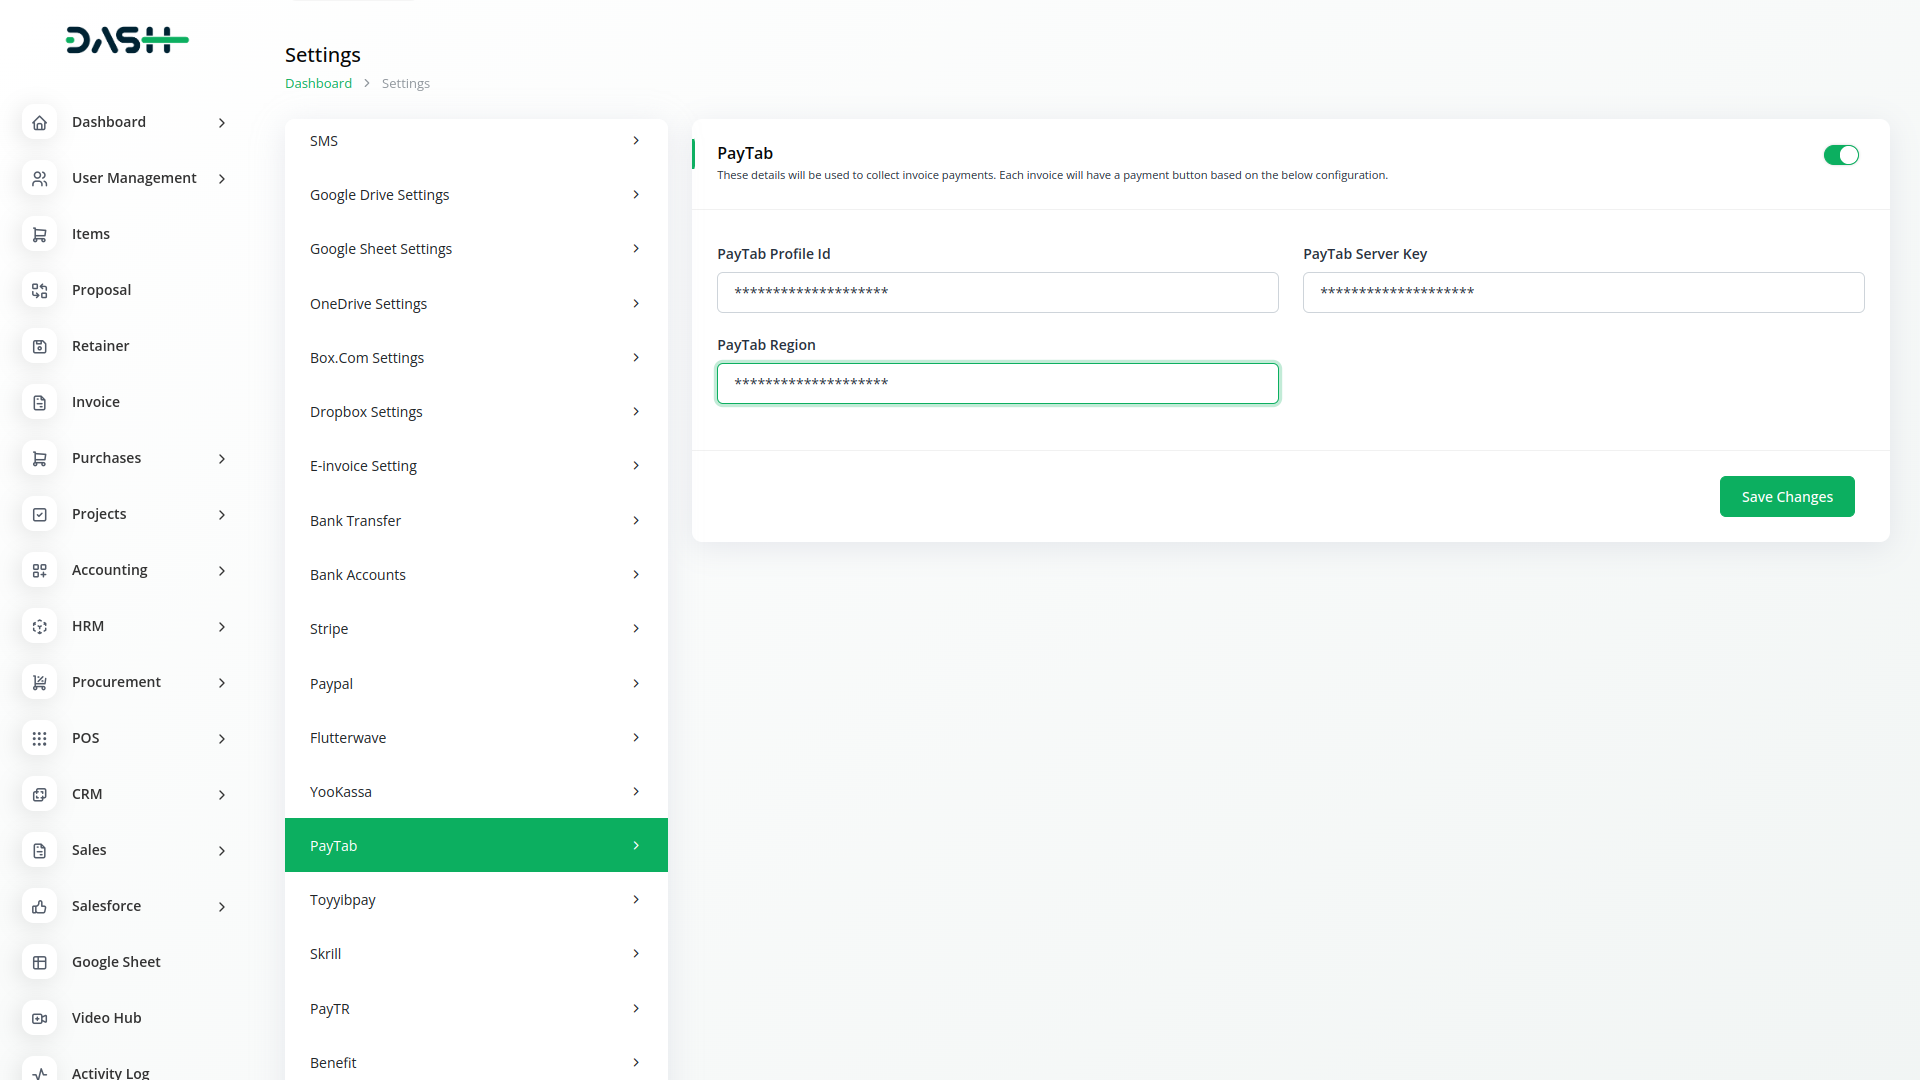The image size is (1920, 1080).
Task: Open the Stripe settings section
Action: (x=476, y=629)
